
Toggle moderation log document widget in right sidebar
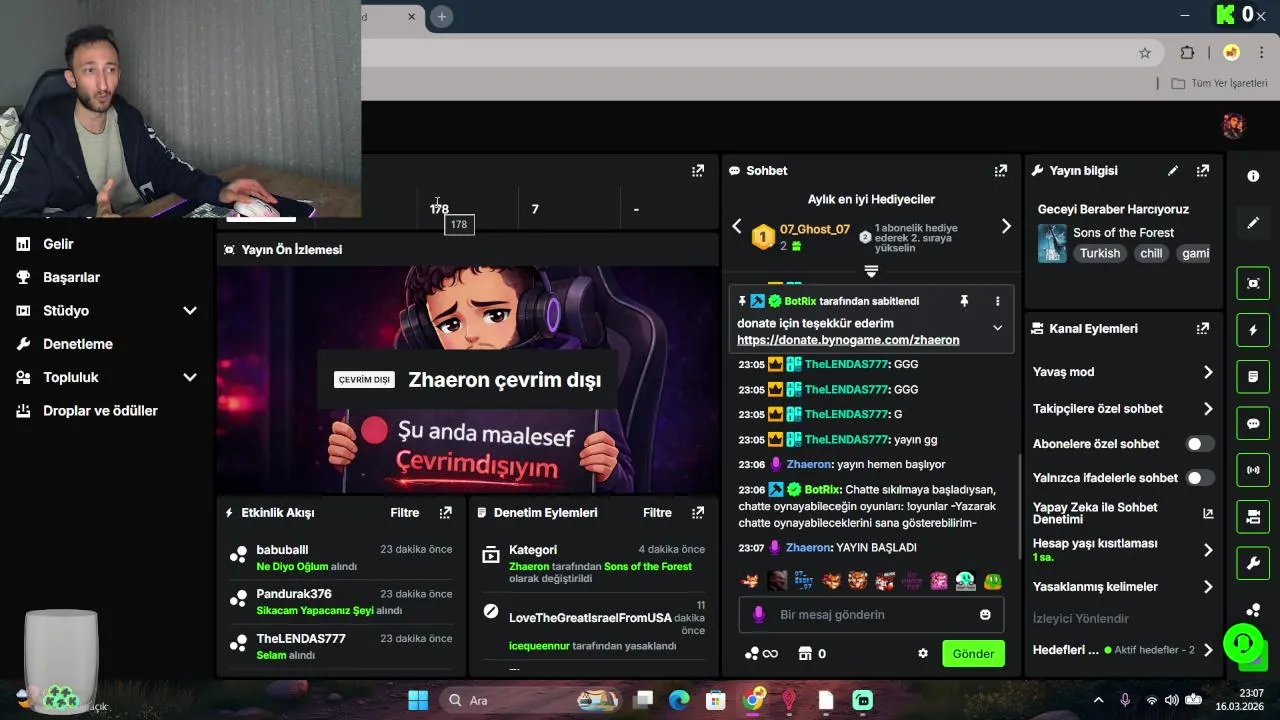coord(1253,377)
